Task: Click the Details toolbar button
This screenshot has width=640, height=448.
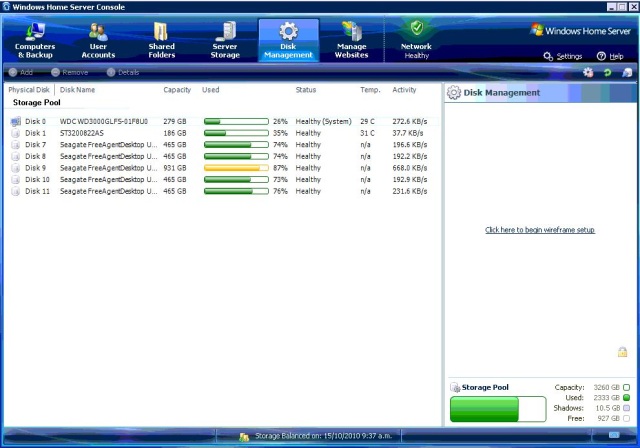Action: pyautogui.click(x=123, y=72)
